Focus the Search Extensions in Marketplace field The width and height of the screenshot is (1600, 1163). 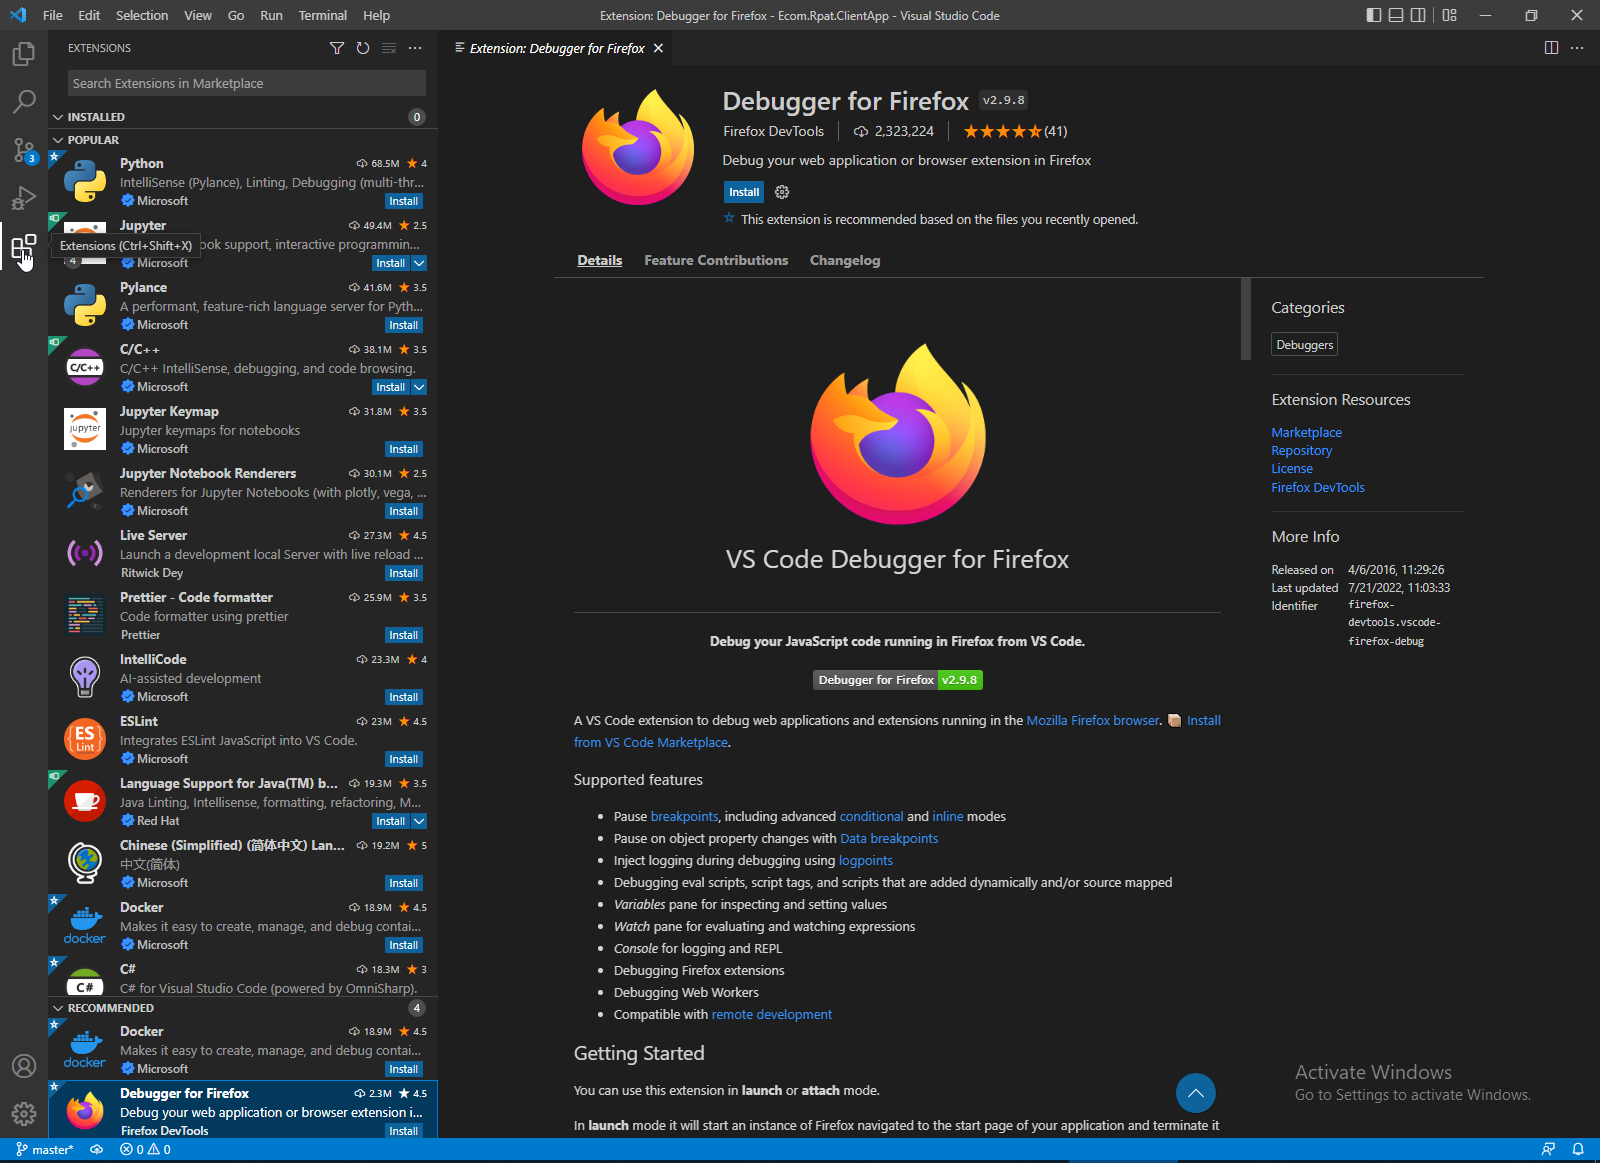pyautogui.click(x=247, y=83)
